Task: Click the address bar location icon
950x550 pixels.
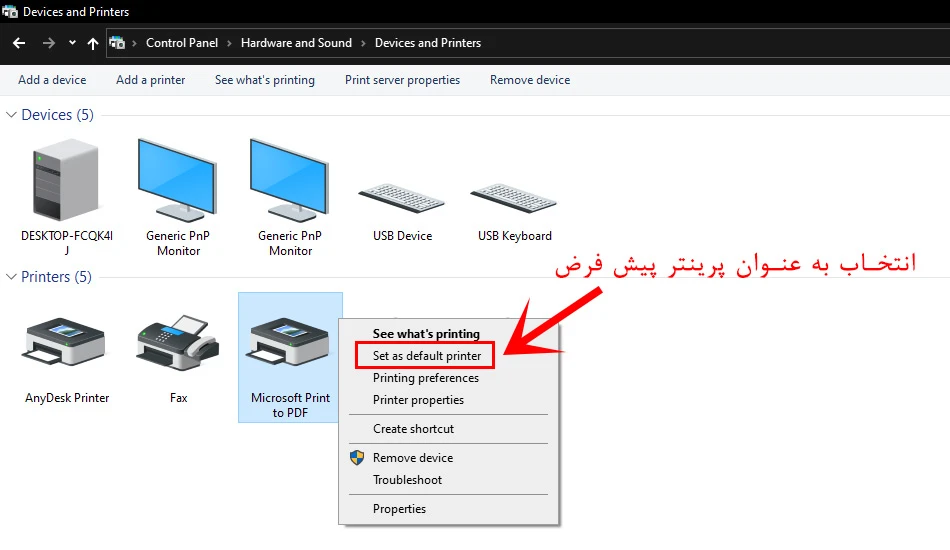Action: point(117,42)
